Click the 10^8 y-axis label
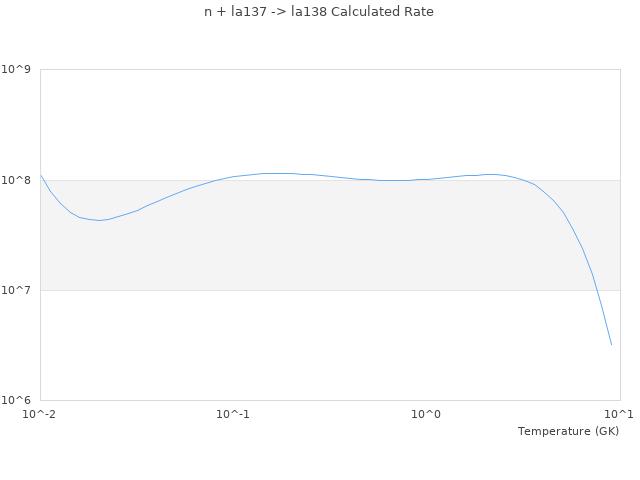The width and height of the screenshot is (640, 480). click(x=18, y=180)
